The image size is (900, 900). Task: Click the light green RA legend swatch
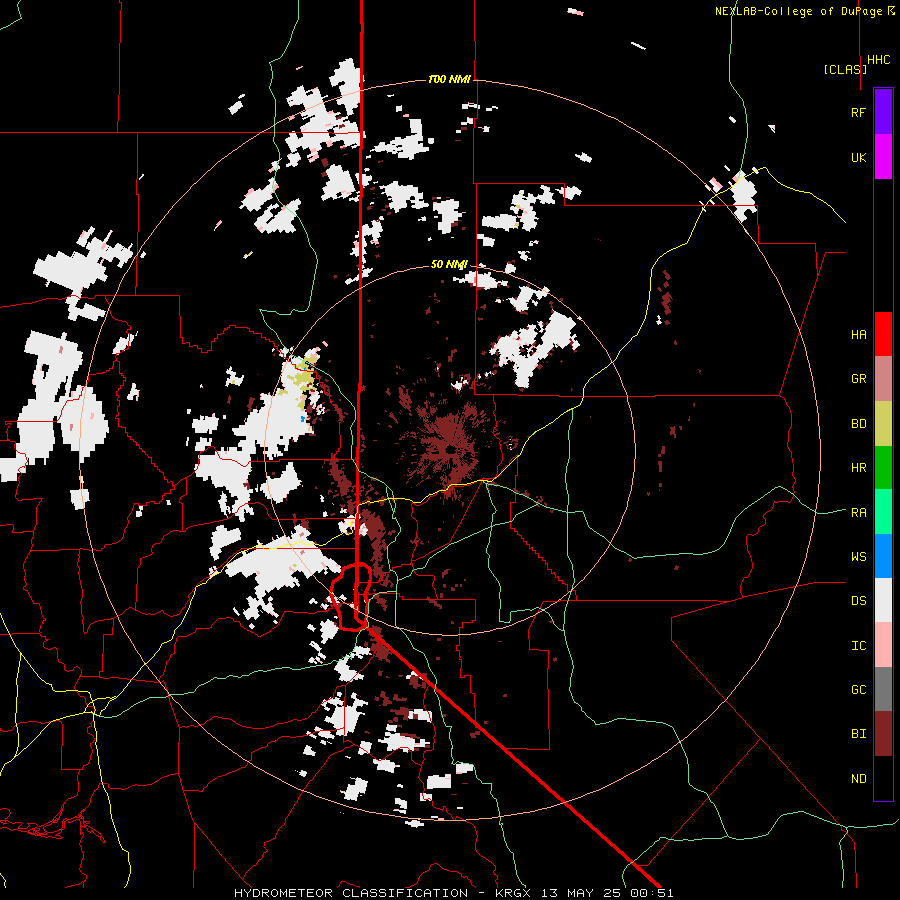click(883, 512)
